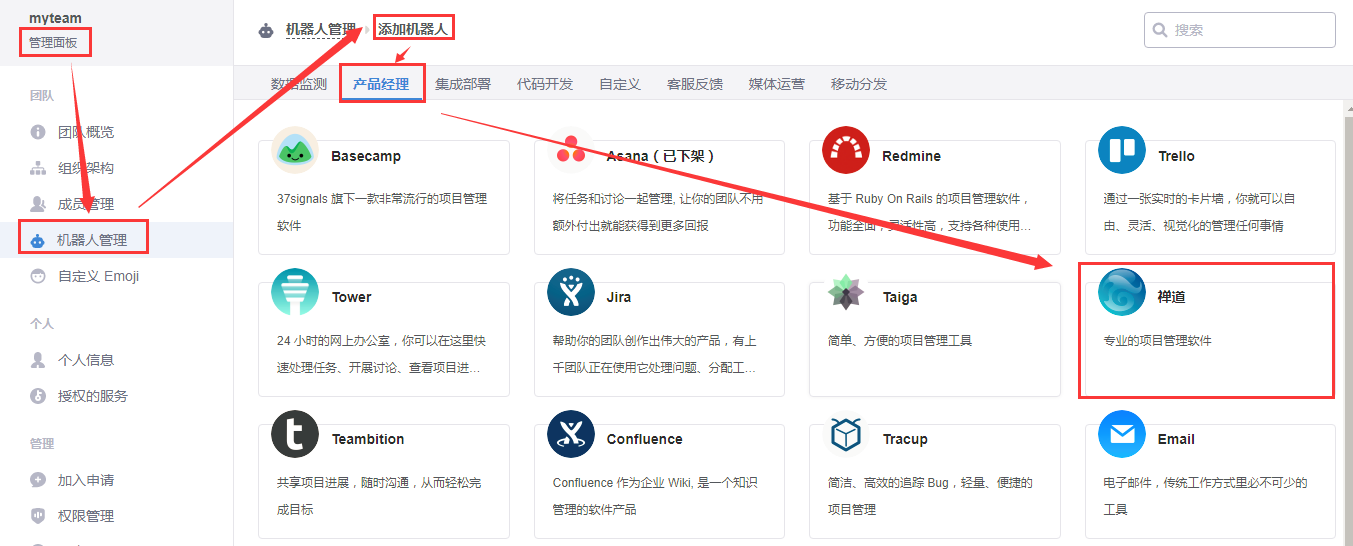Click the Asana red dots icon
Screen dimensions: 1353x546
571,151
